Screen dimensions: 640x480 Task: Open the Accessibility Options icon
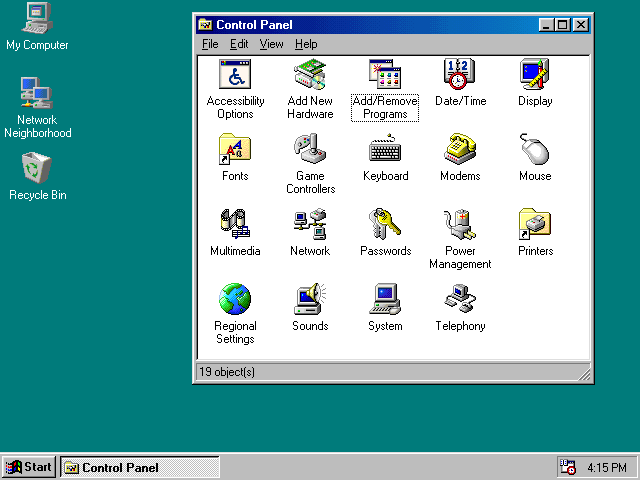[x=235, y=74]
